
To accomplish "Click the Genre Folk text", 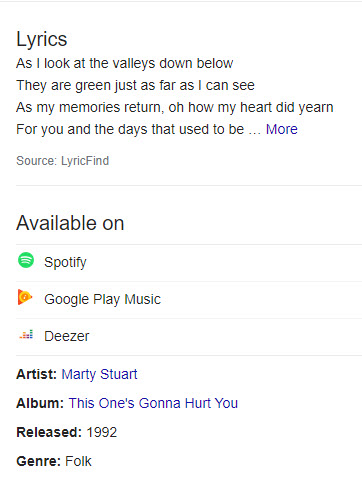I will point(54,461).
